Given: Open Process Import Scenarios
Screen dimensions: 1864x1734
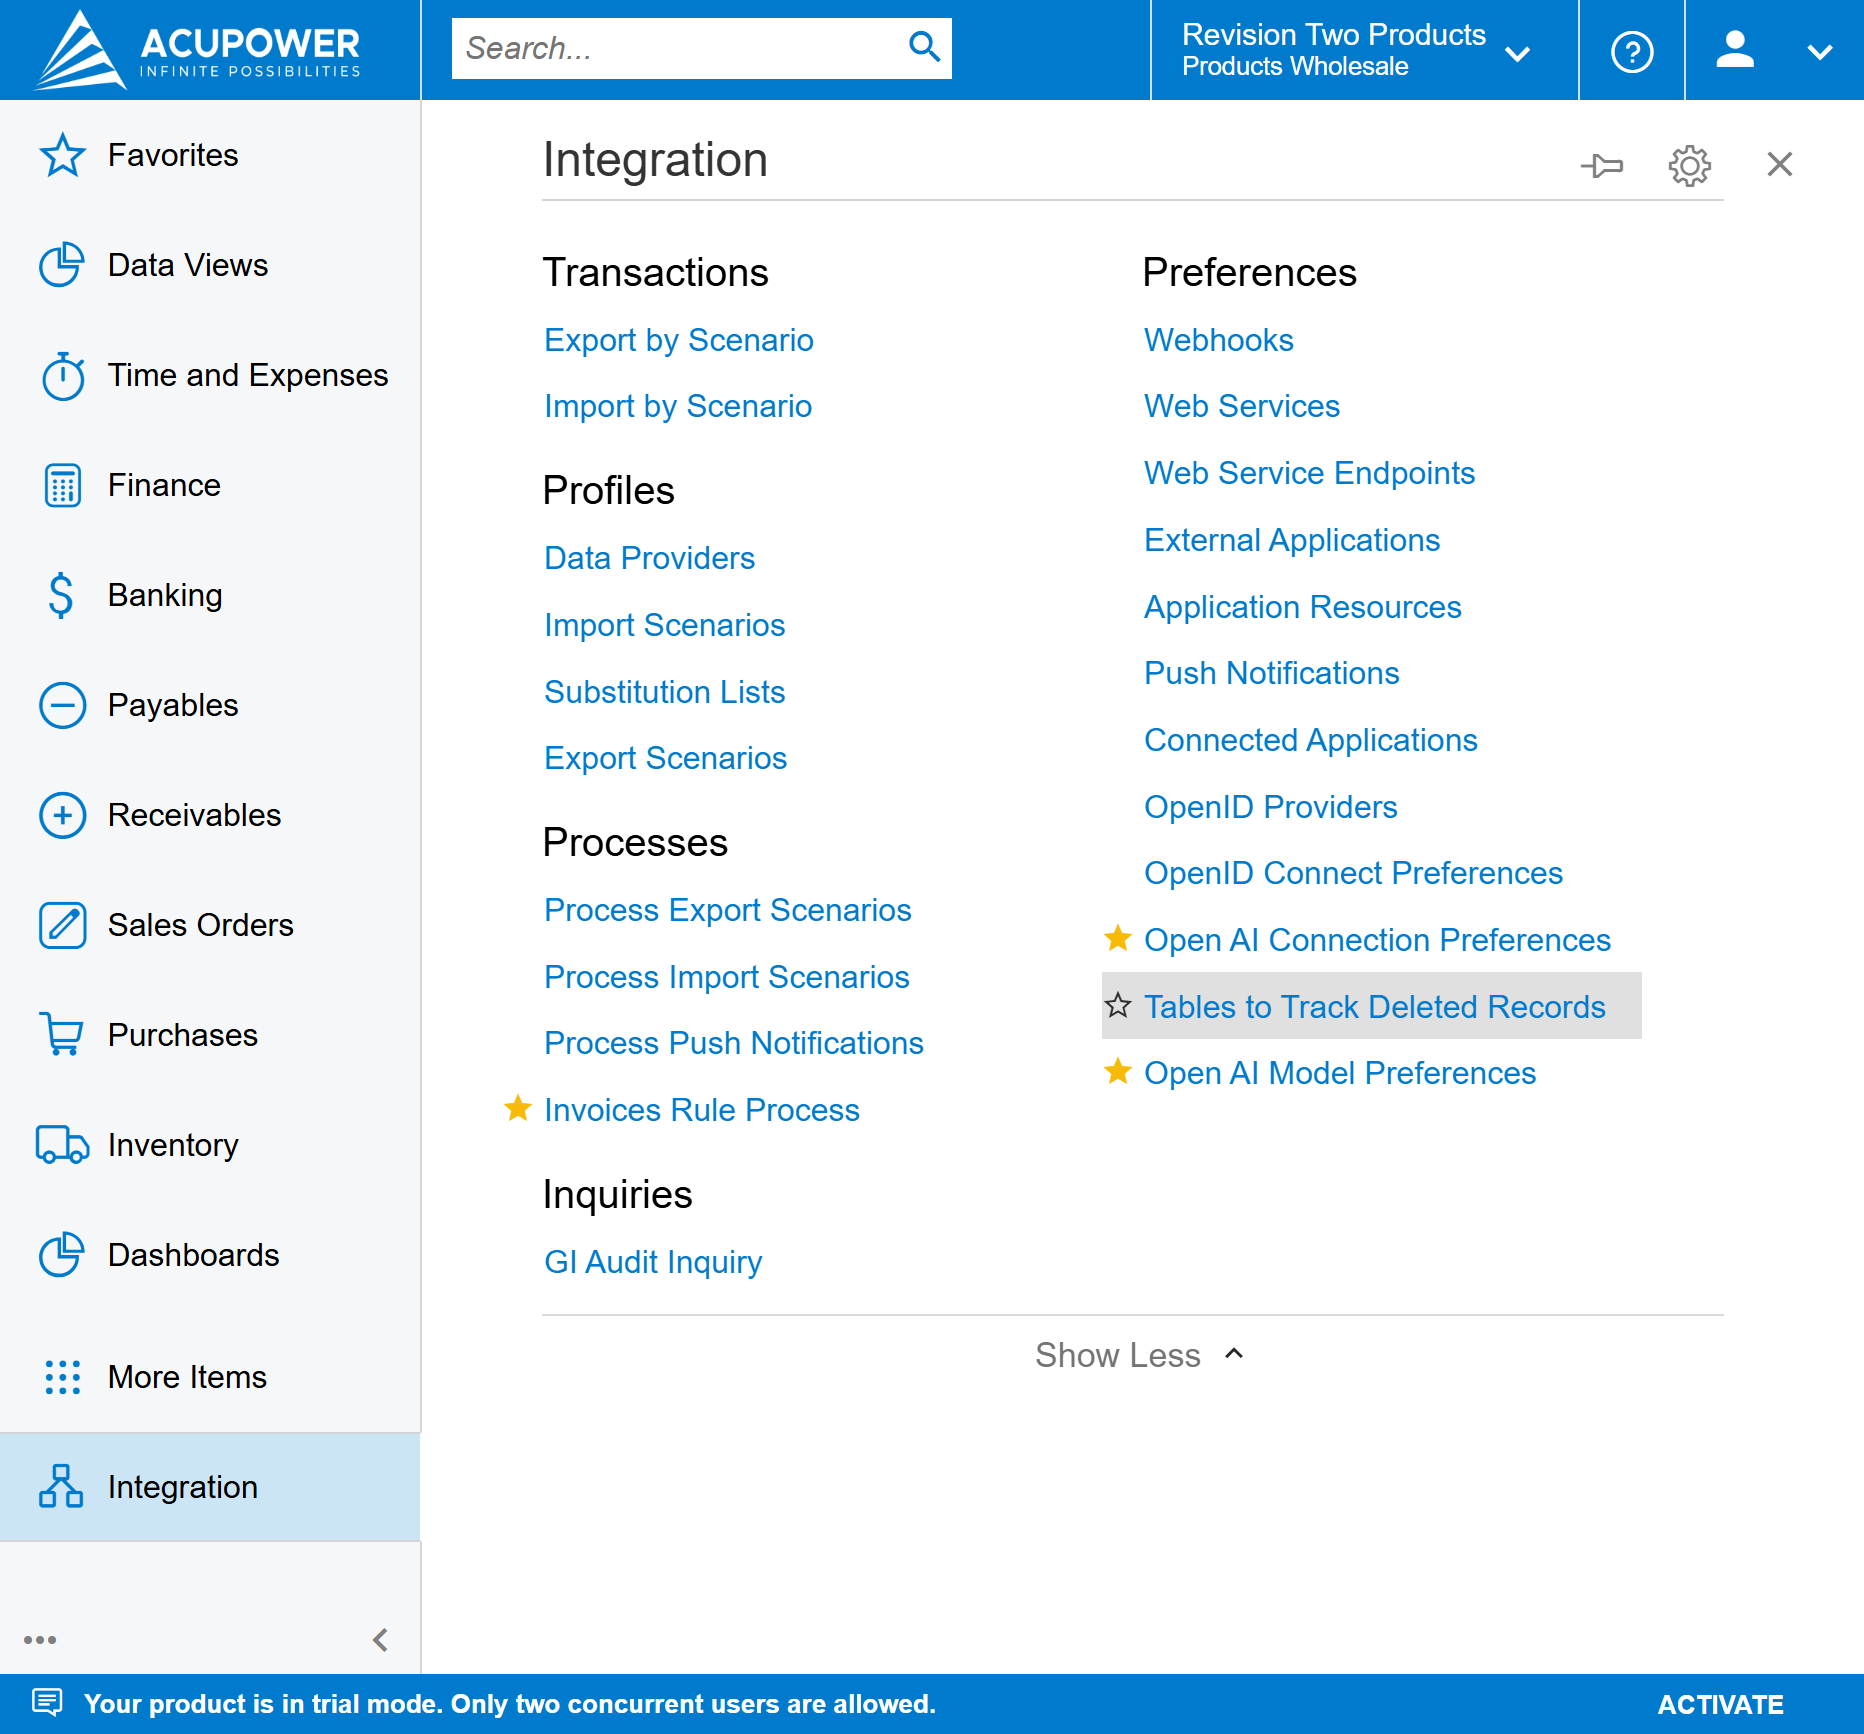Looking at the screenshot, I should (x=727, y=977).
